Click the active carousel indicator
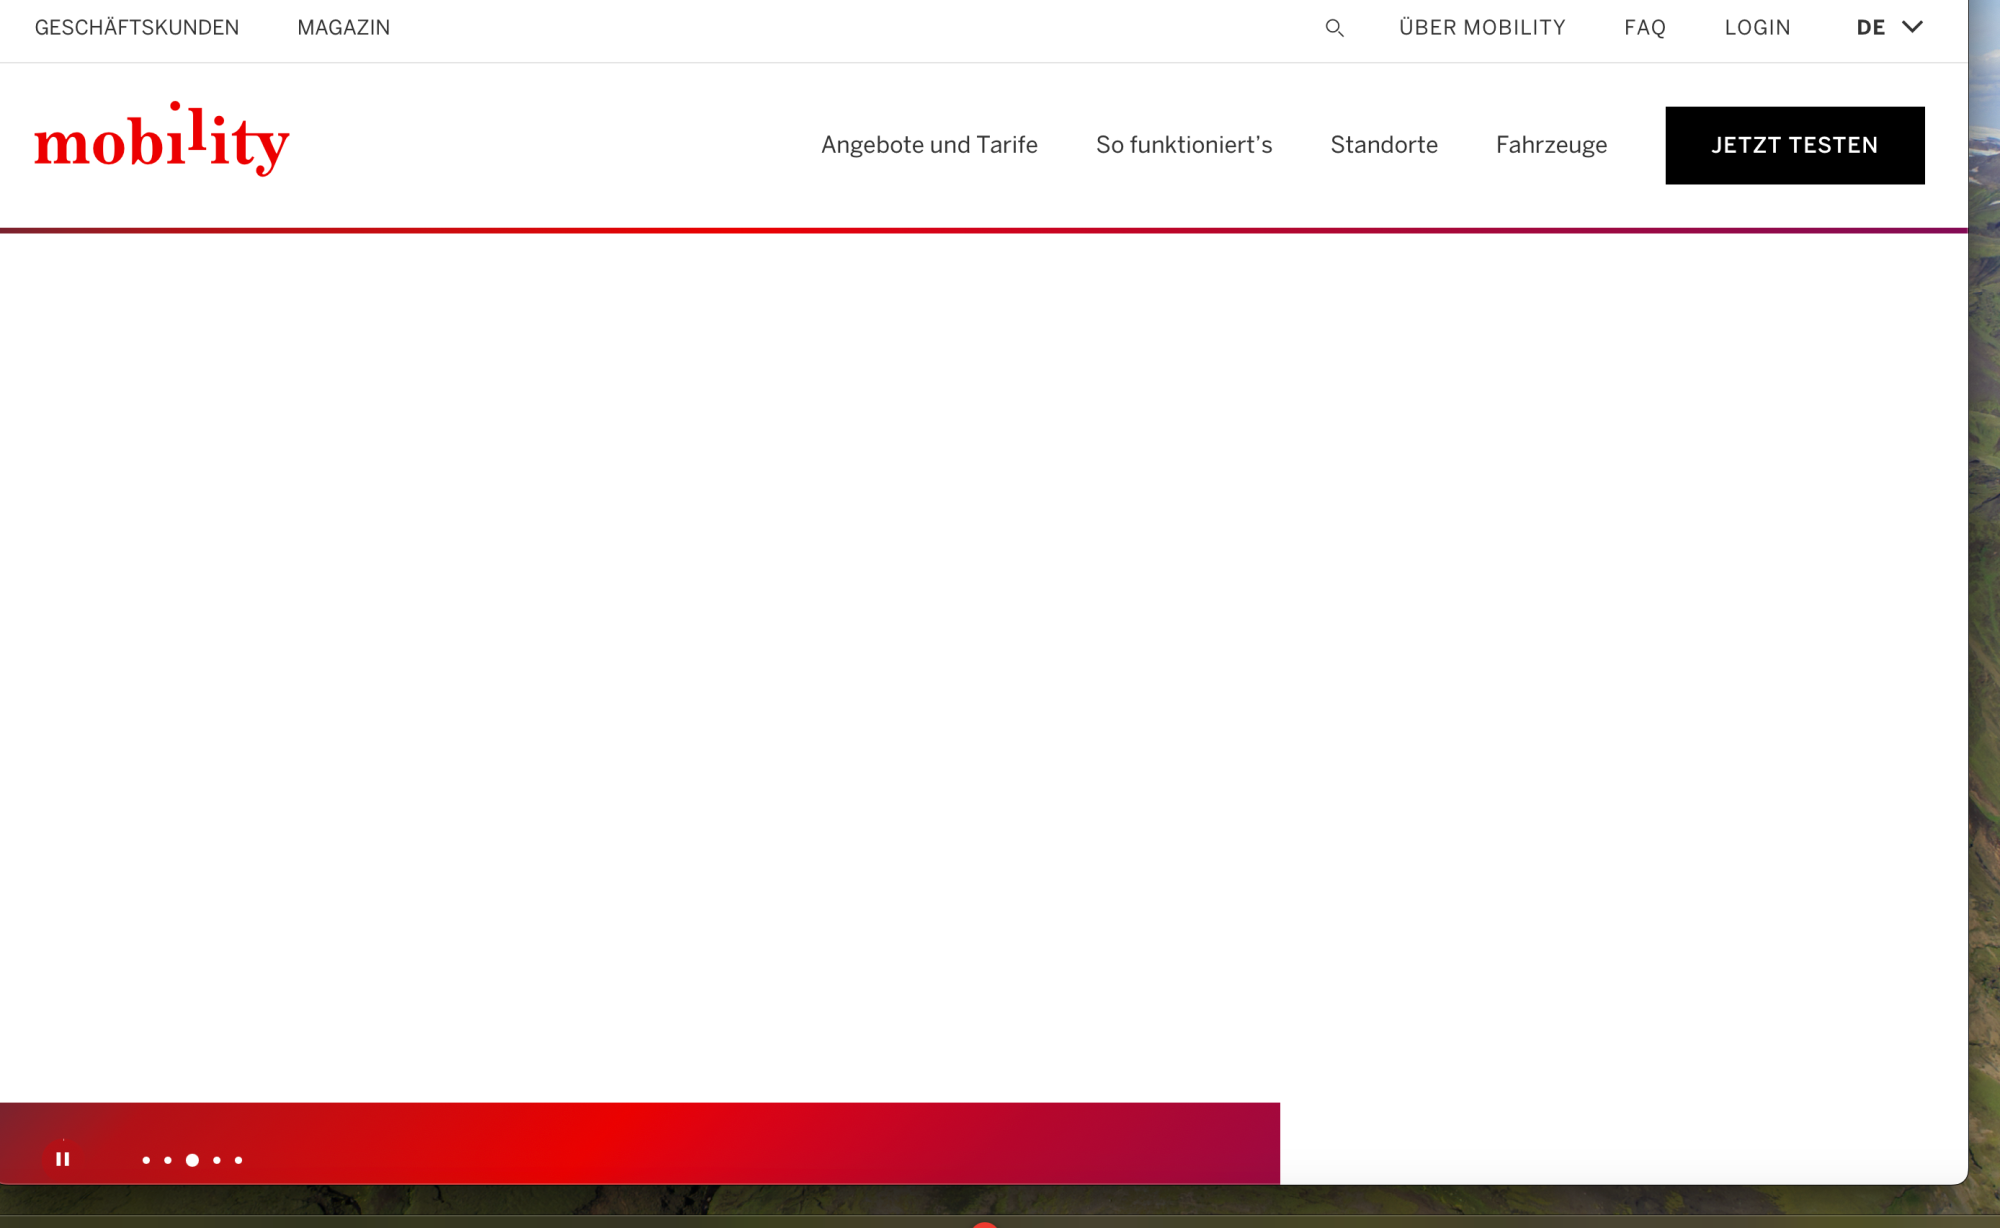The image size is (2000, 1228). coord(190,1160)
